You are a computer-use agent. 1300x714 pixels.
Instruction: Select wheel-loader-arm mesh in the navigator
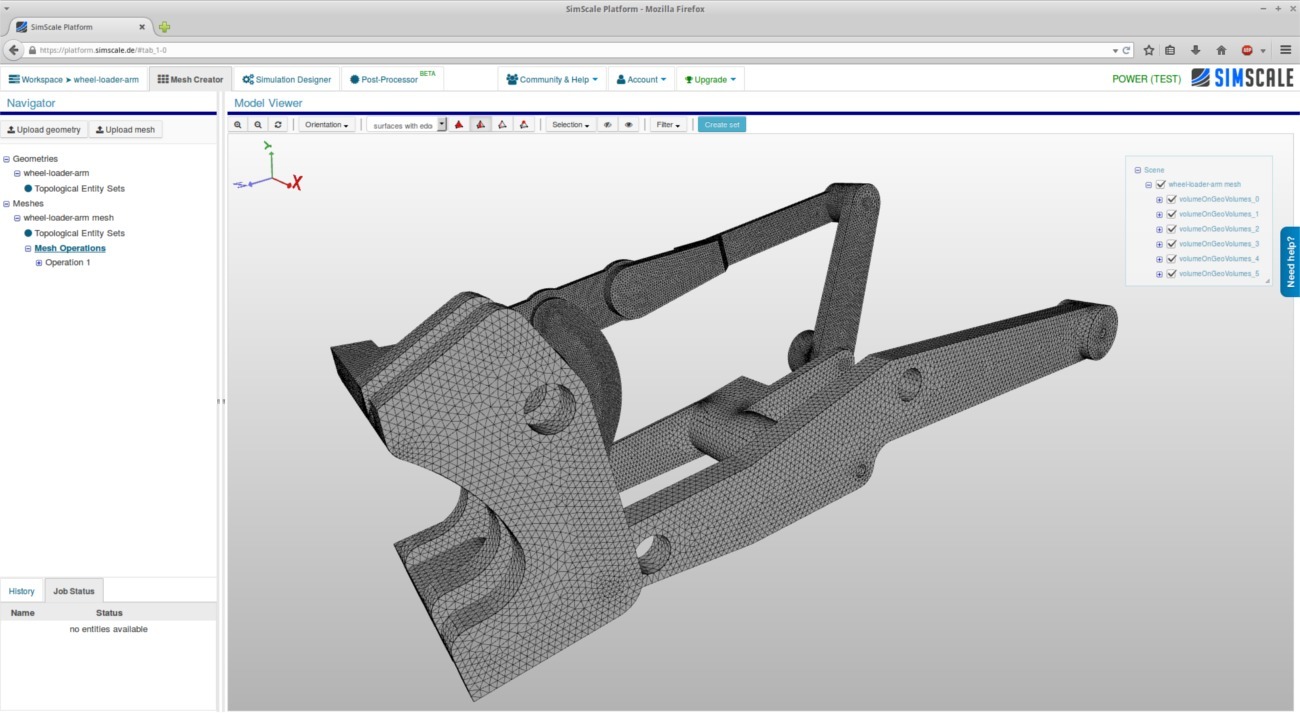pyautogui.click(x=68, y=218)
